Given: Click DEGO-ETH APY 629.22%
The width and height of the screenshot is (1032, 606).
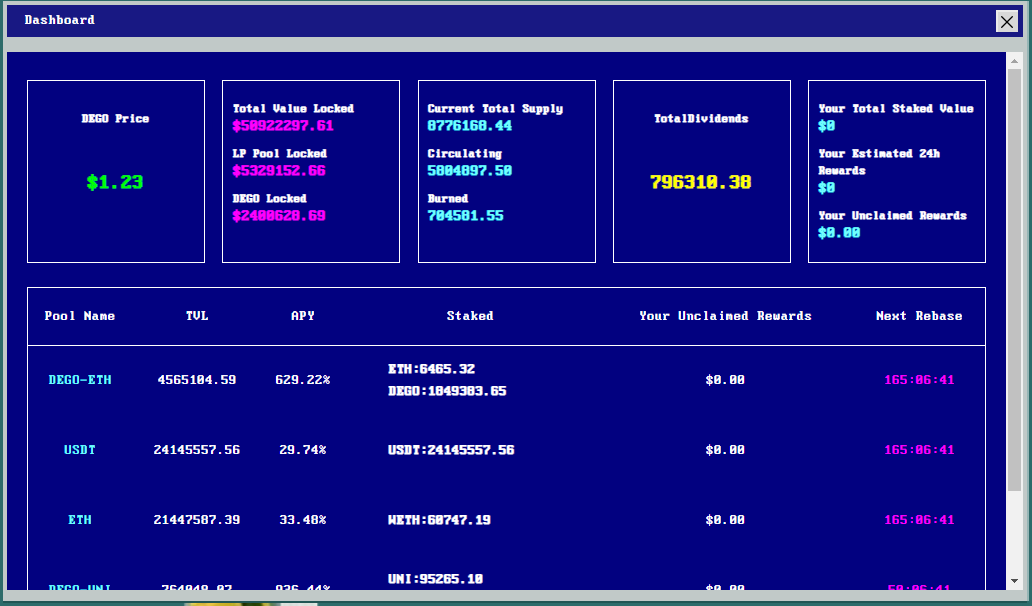Looking at the screenshot, I should pyautogui.click(x=303, y=380).
